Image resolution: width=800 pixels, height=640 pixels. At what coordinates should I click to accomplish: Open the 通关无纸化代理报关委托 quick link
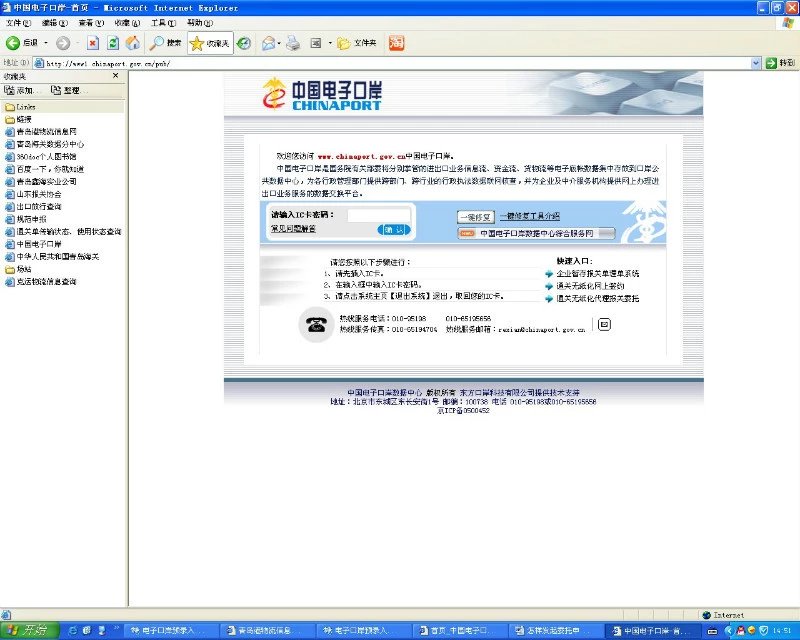[x=597, y=299]
